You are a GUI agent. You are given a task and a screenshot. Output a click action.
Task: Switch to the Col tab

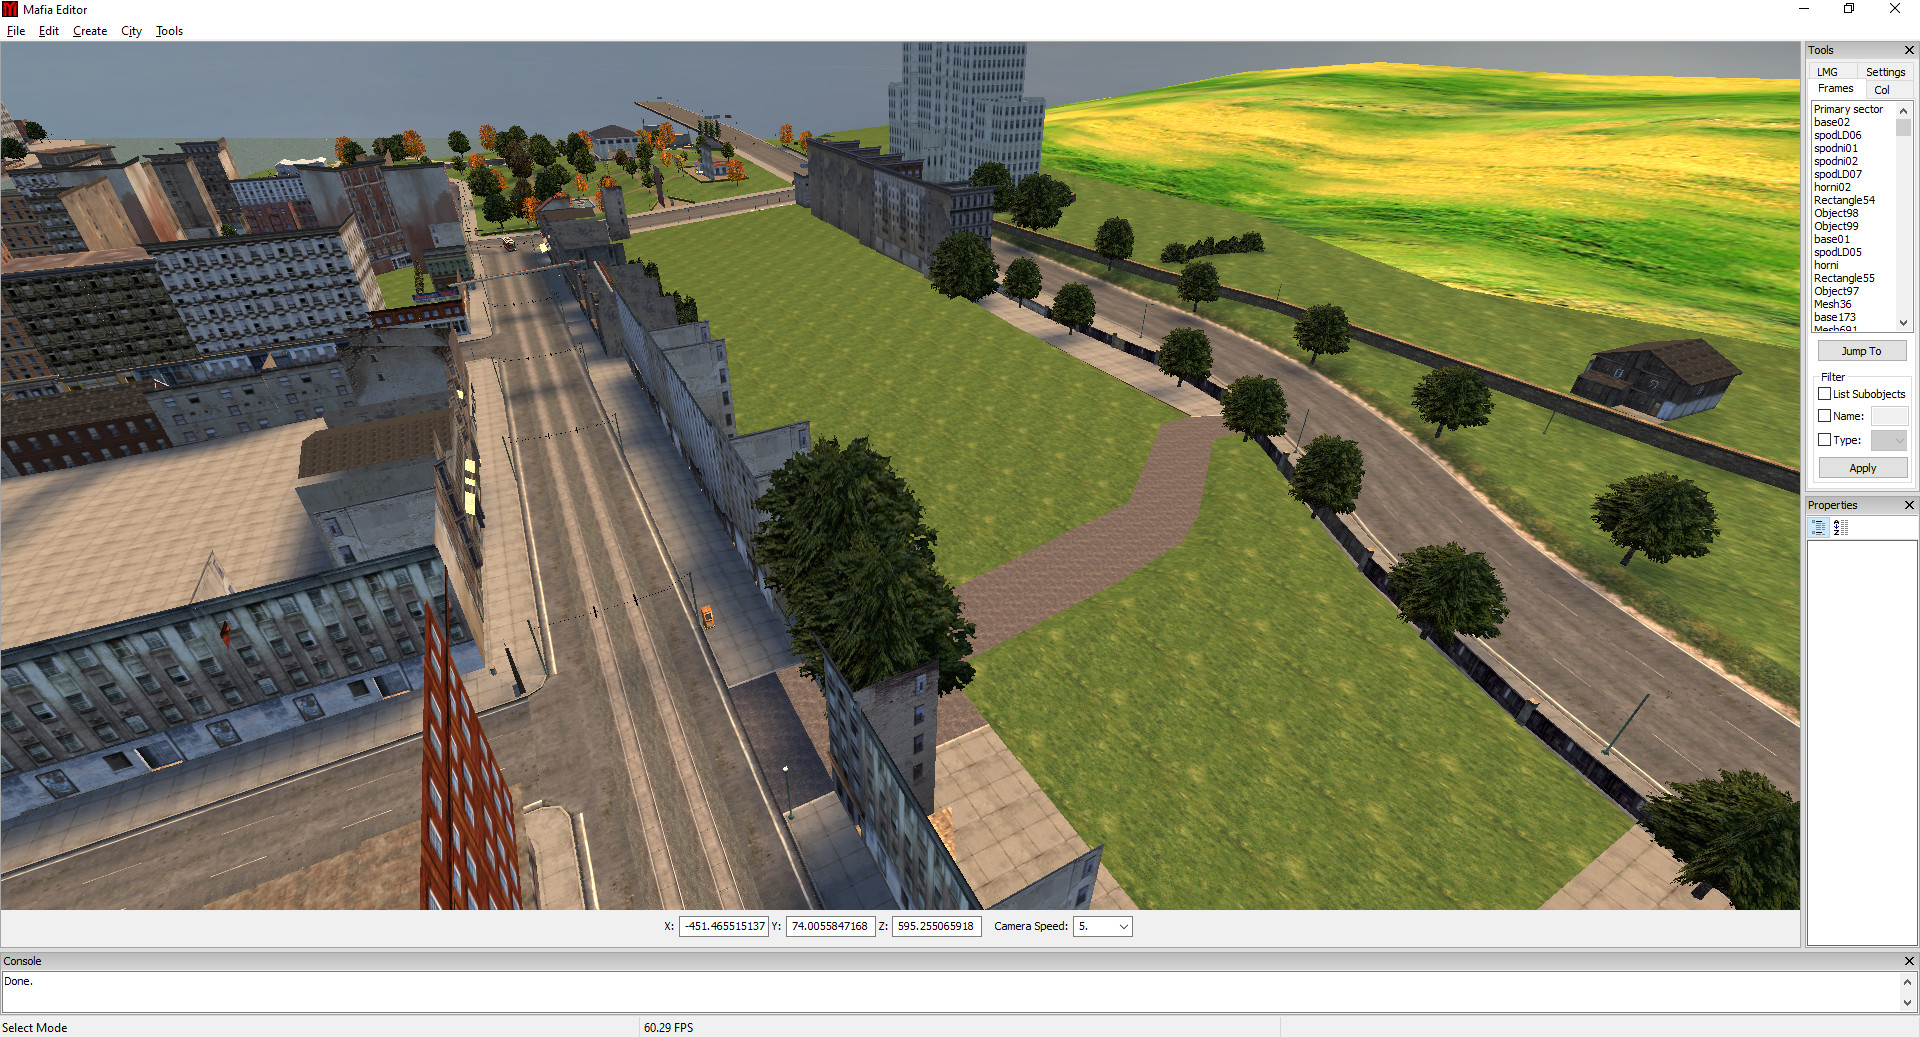pyautogui.click(x=1882, y=90)
